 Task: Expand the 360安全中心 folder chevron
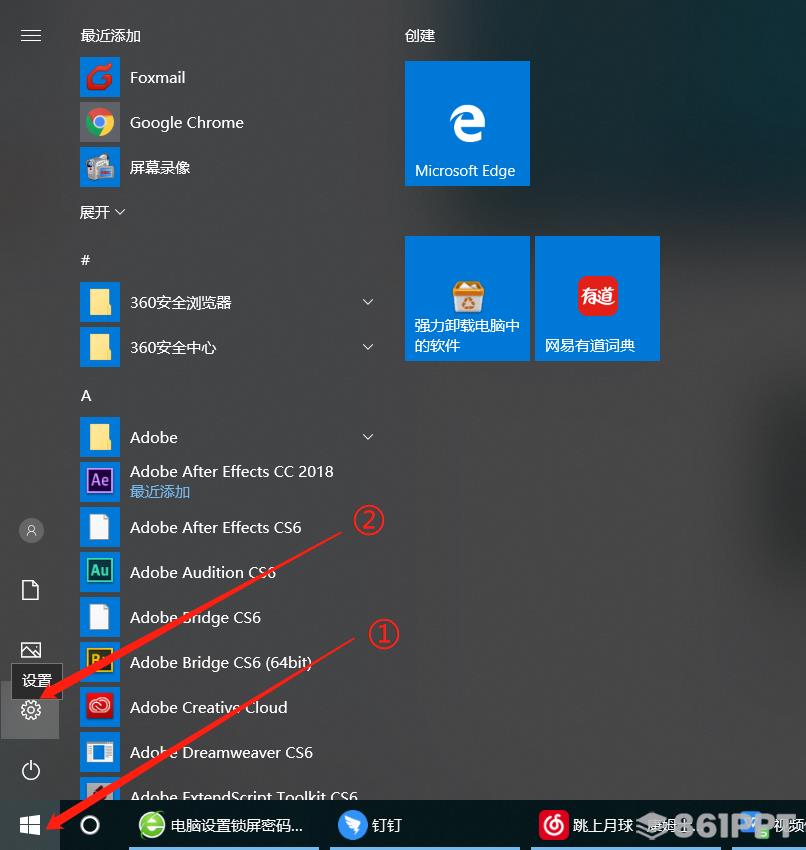(x=368, y=347)
